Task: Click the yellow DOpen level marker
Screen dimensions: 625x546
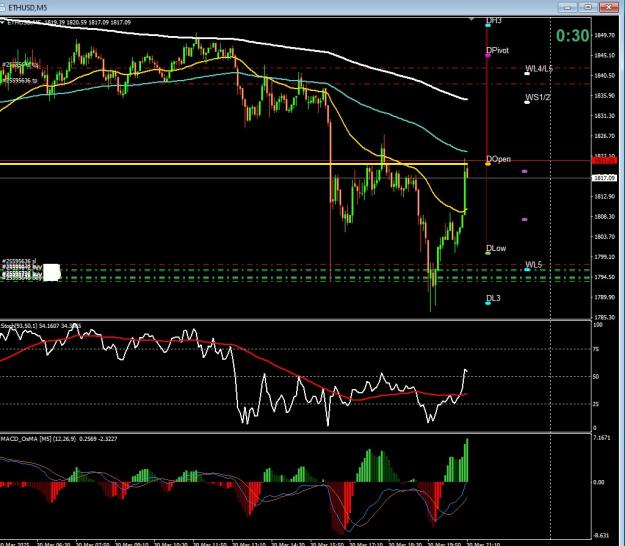Action: 488,164
